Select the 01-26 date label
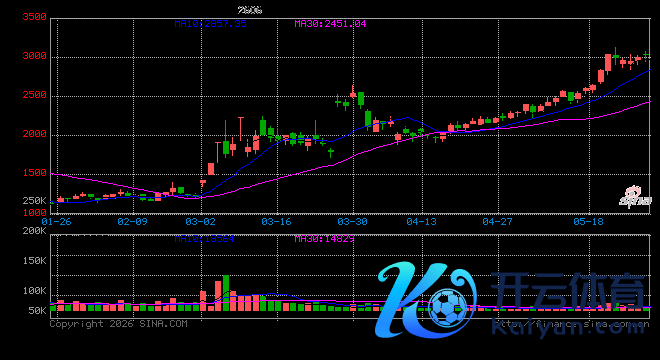This screenshot has width=660, height=360. [56, 222]
